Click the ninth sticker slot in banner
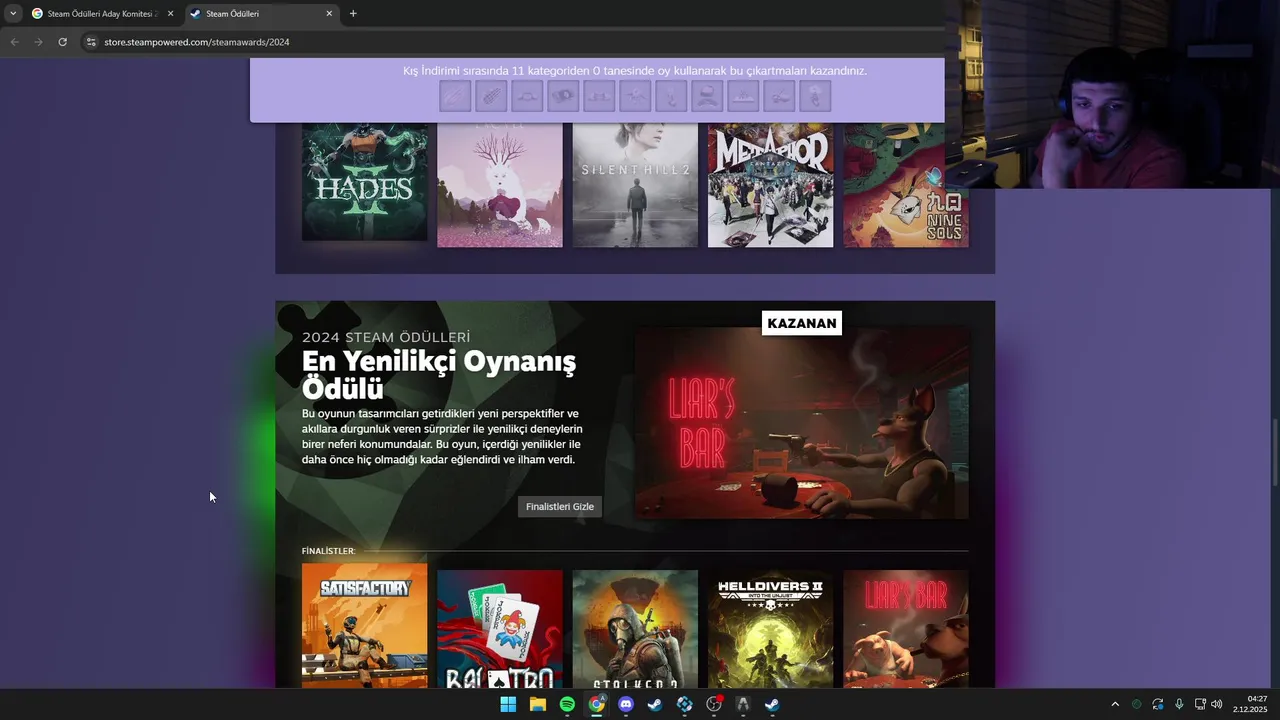This screenshot has width=1280, height=720. 743,96
